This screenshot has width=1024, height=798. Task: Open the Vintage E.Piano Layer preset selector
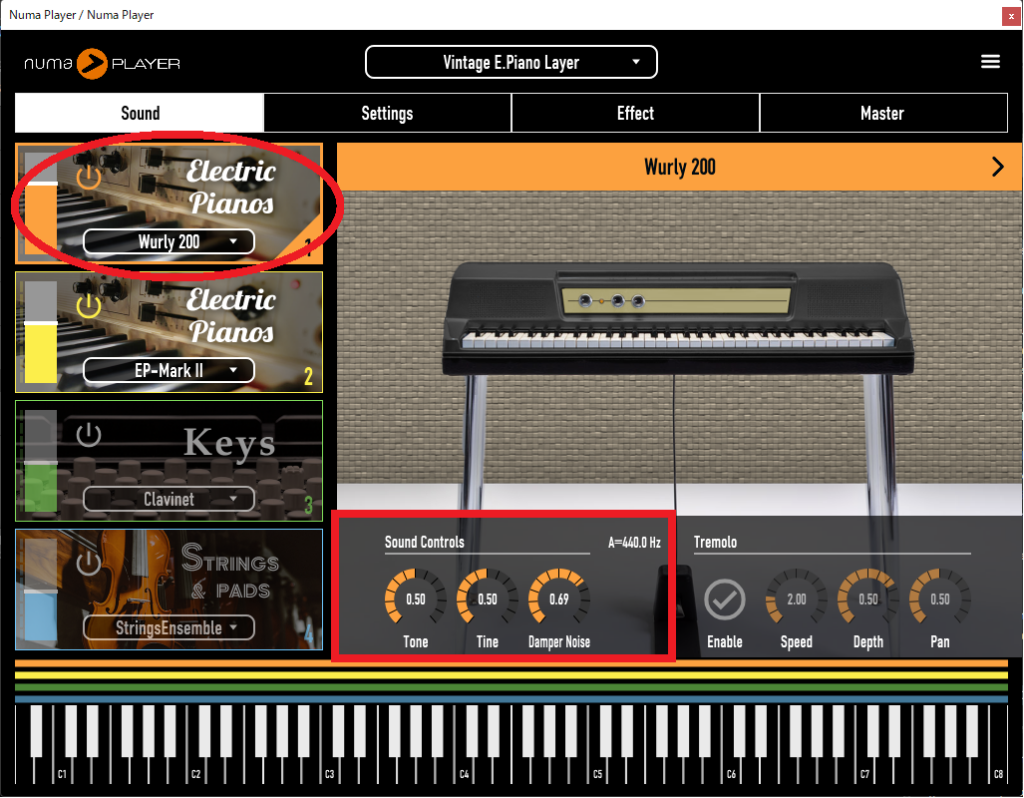(x=511, y=62)
